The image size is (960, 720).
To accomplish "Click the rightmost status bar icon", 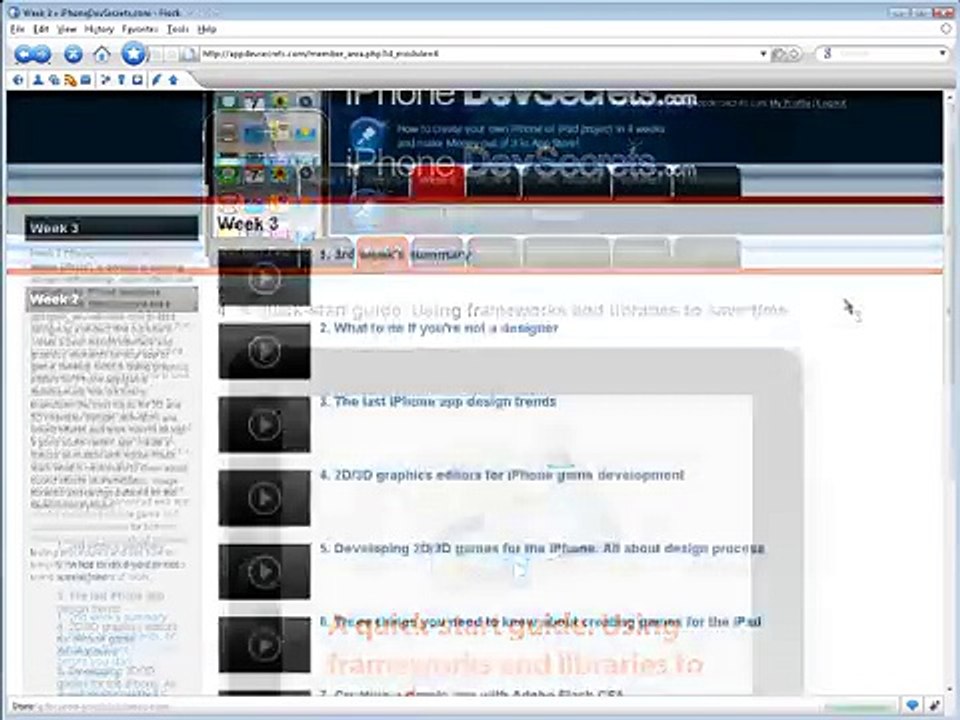I will click(936, 706).
